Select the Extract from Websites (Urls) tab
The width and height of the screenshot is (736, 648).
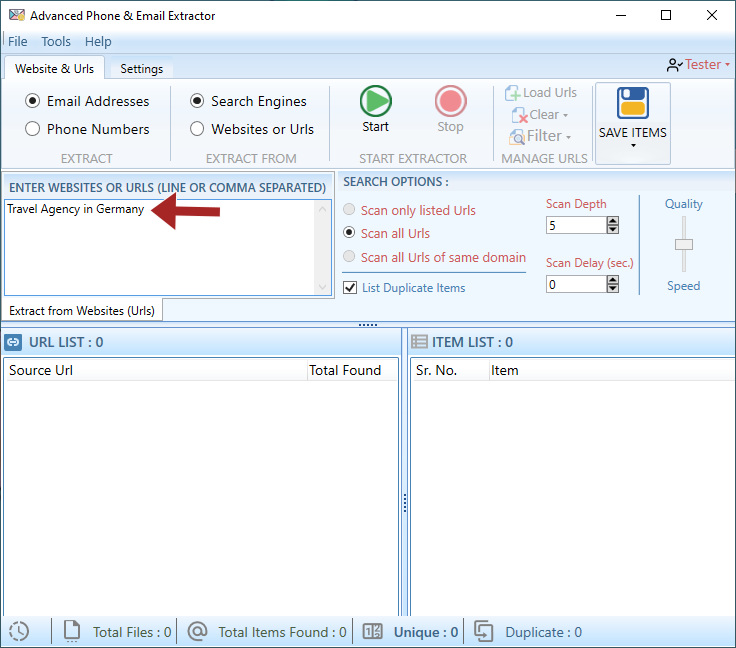tap(82, 311)
